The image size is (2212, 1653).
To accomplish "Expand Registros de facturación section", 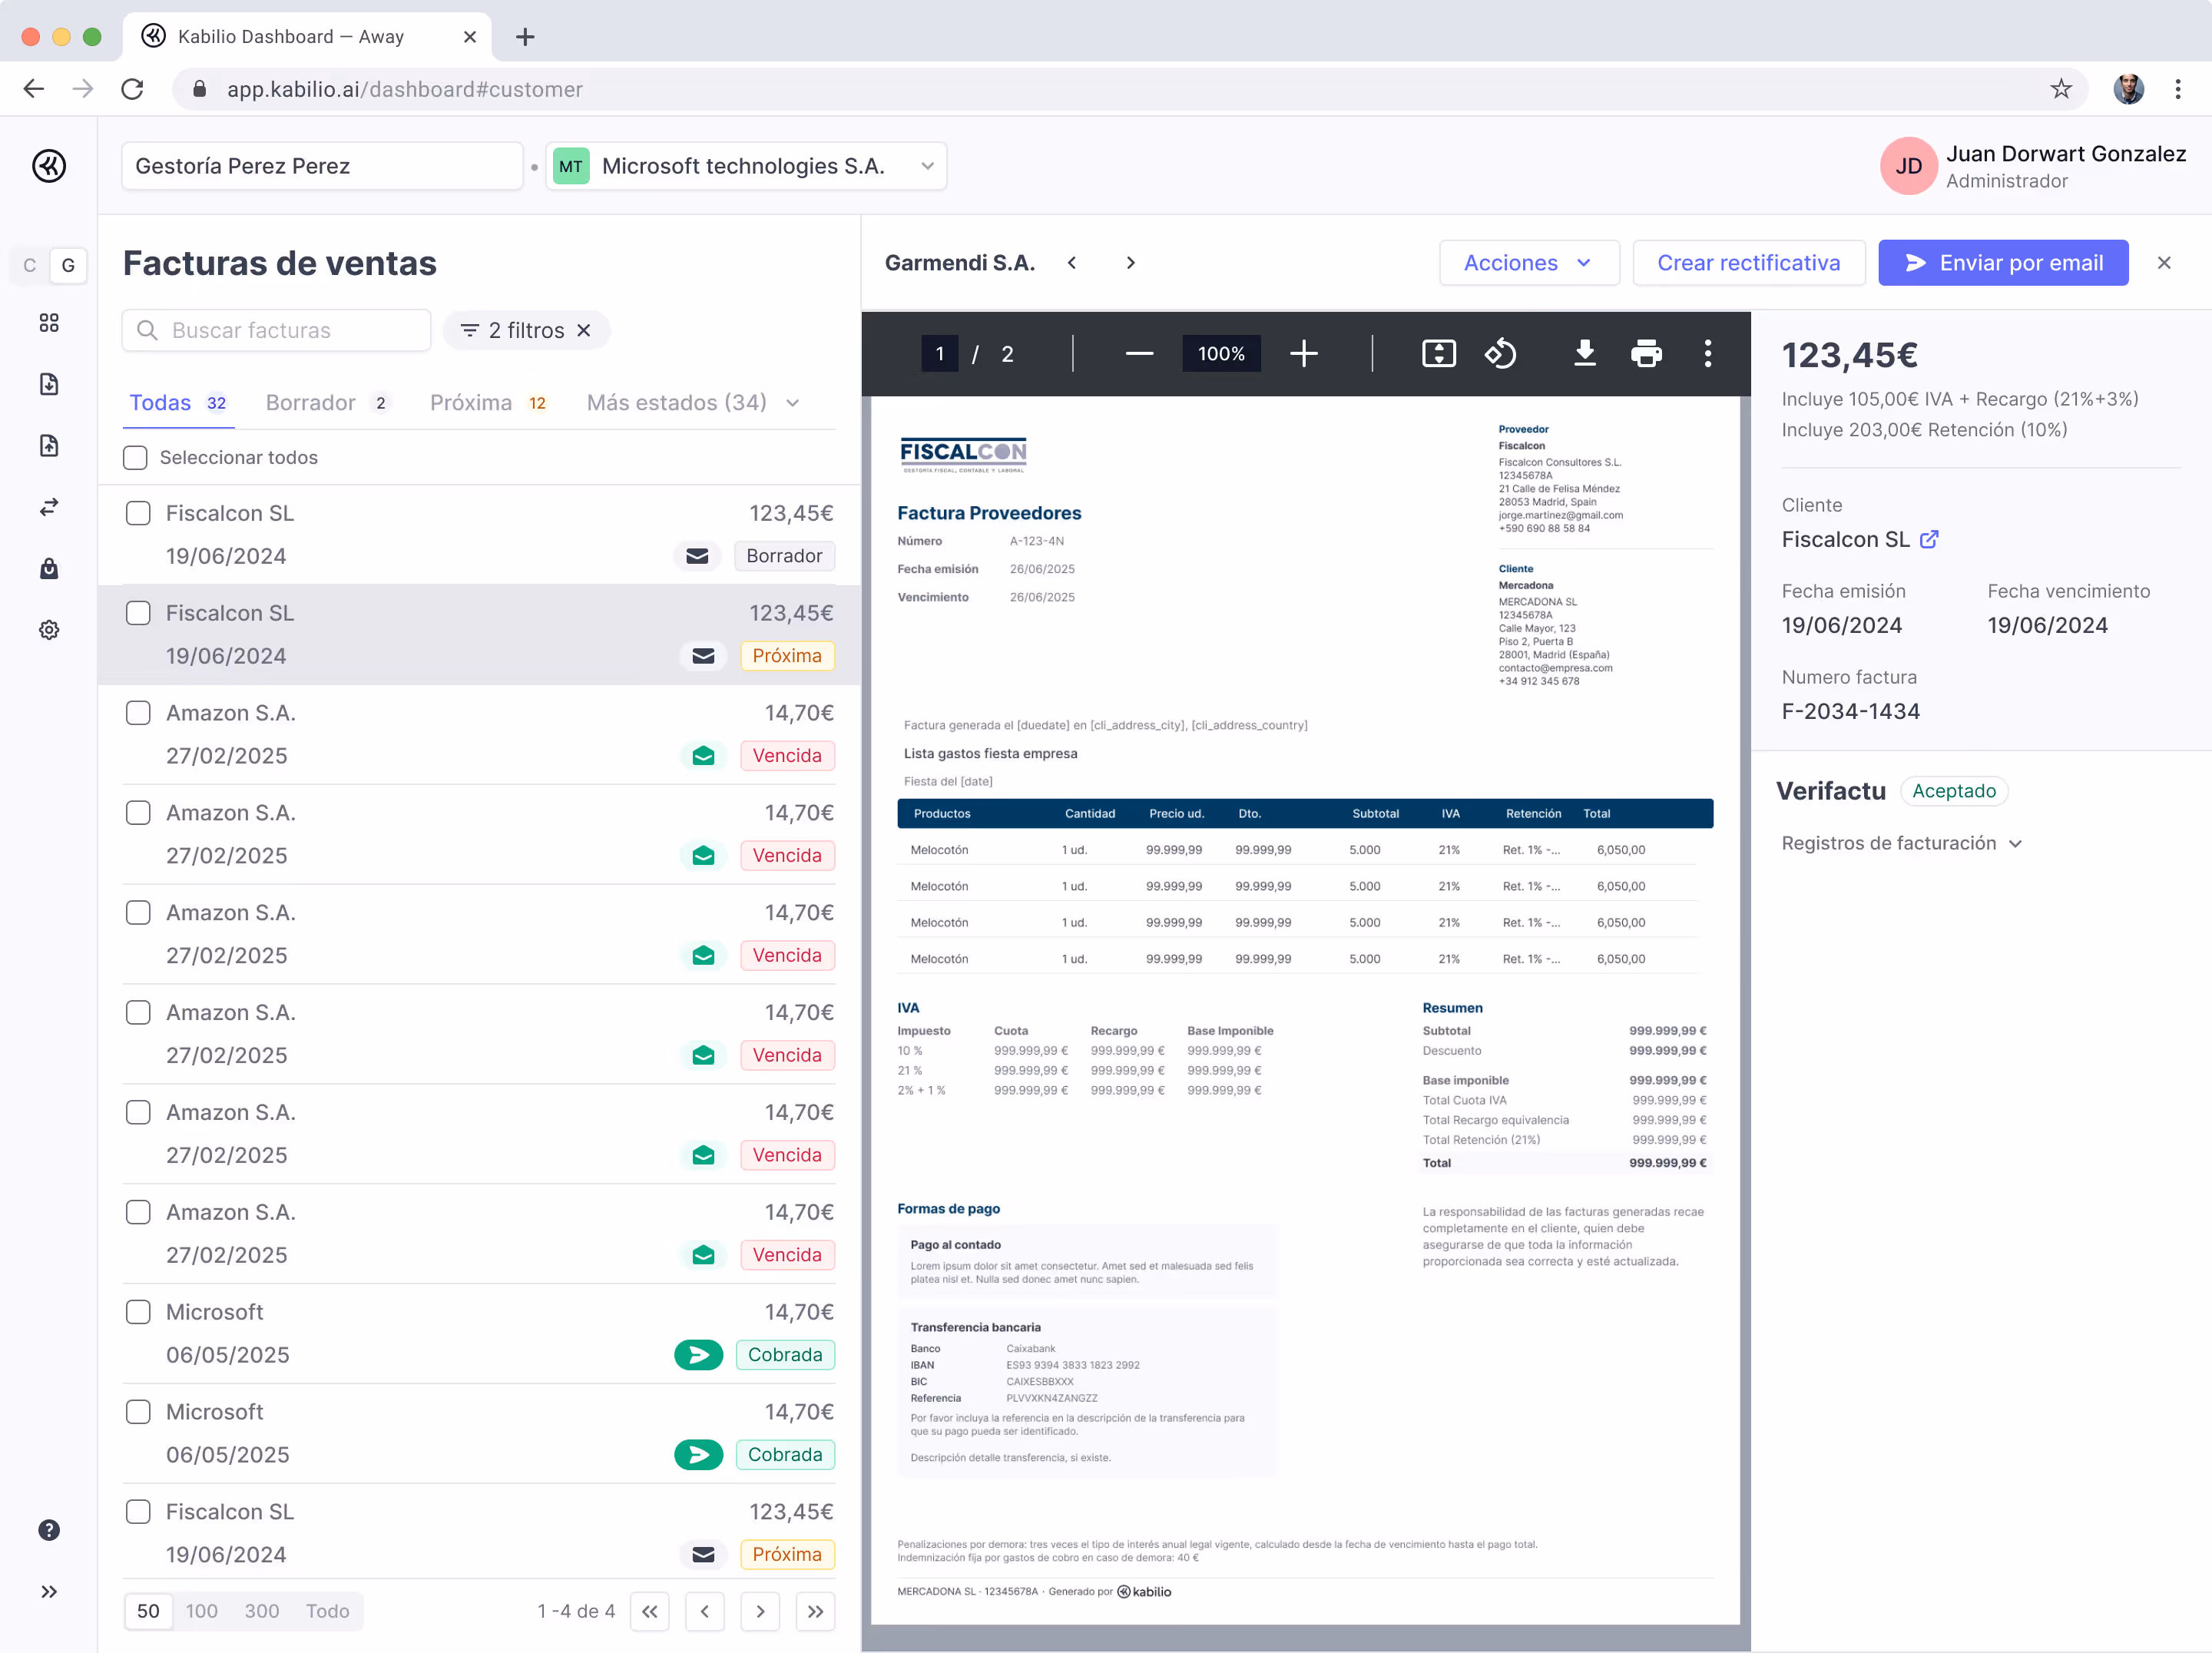I will [1902, 843].
